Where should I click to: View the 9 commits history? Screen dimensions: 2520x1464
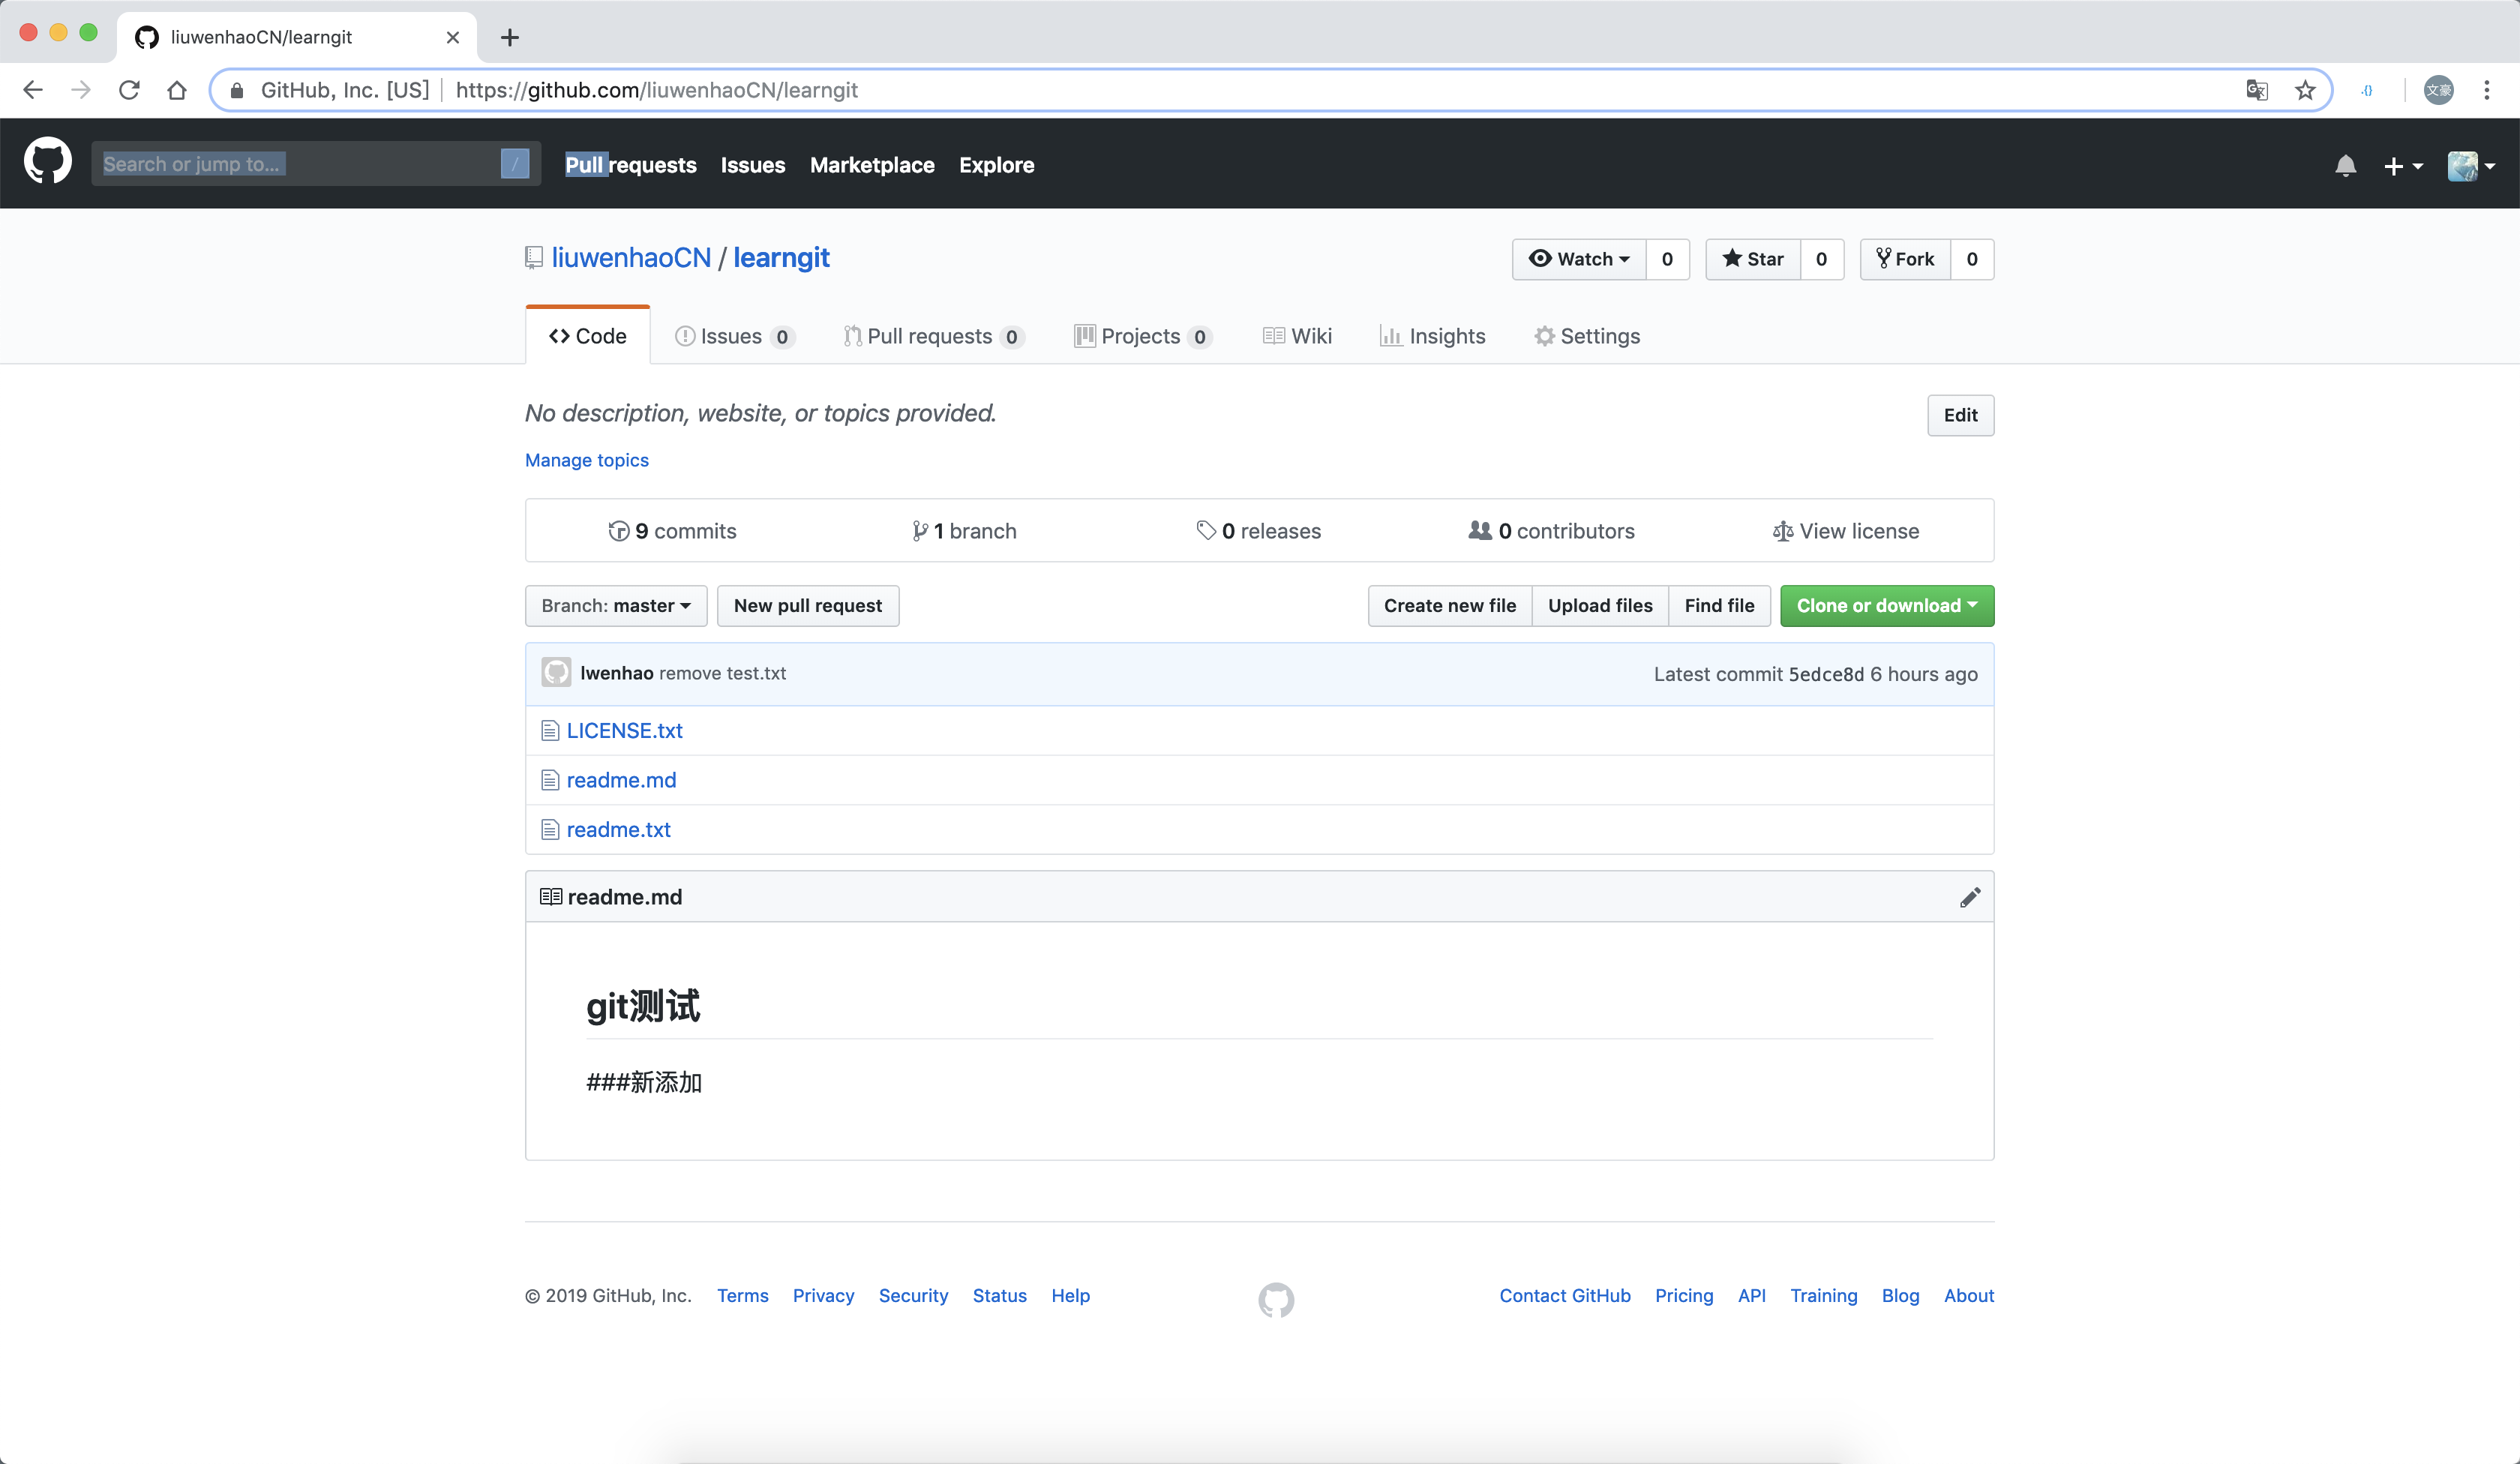[672, 531]
